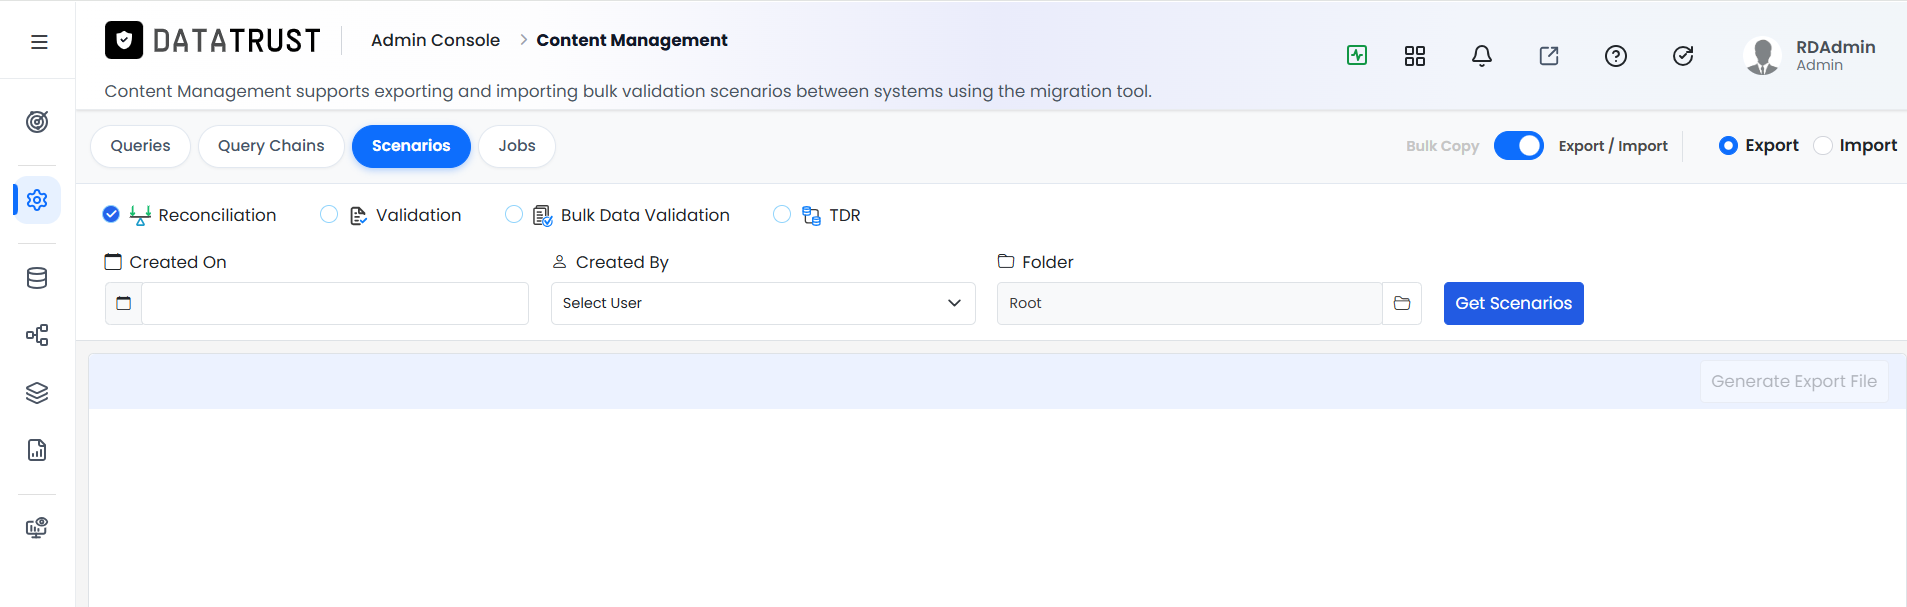
Task: Select the Import radio button
Action: pyautogui.click(x=1823, y=146)
